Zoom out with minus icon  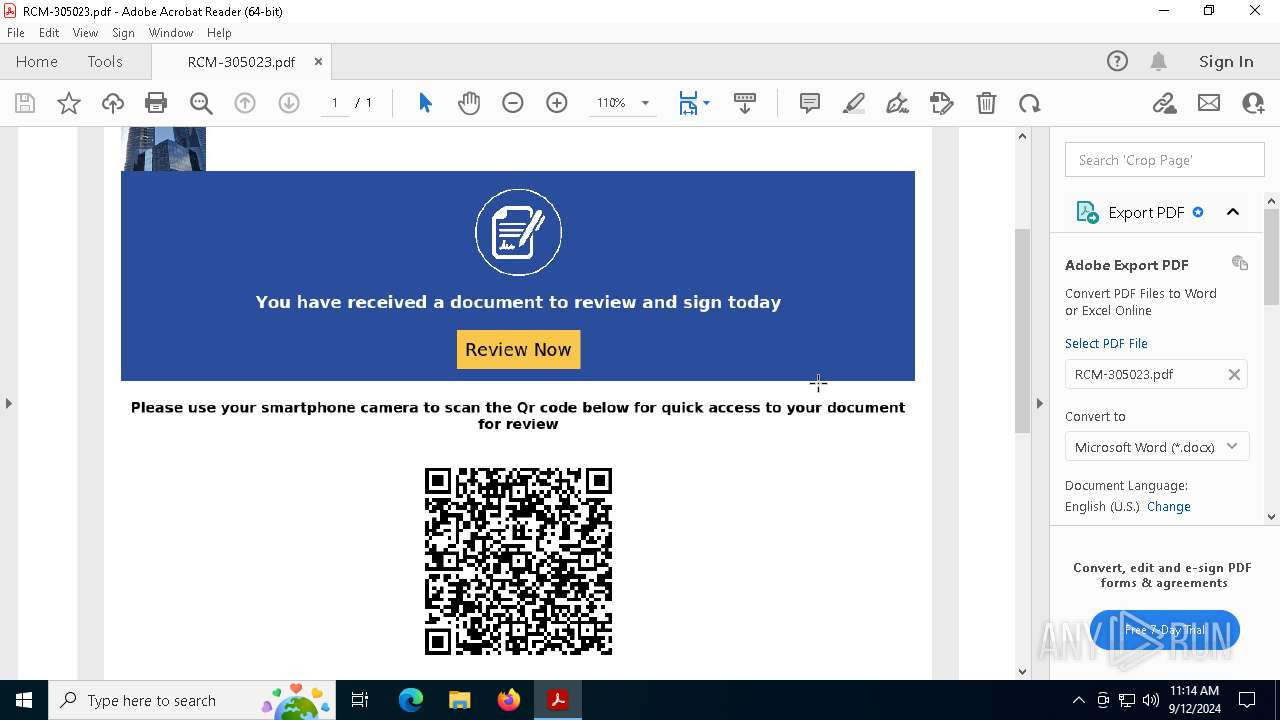513,103
